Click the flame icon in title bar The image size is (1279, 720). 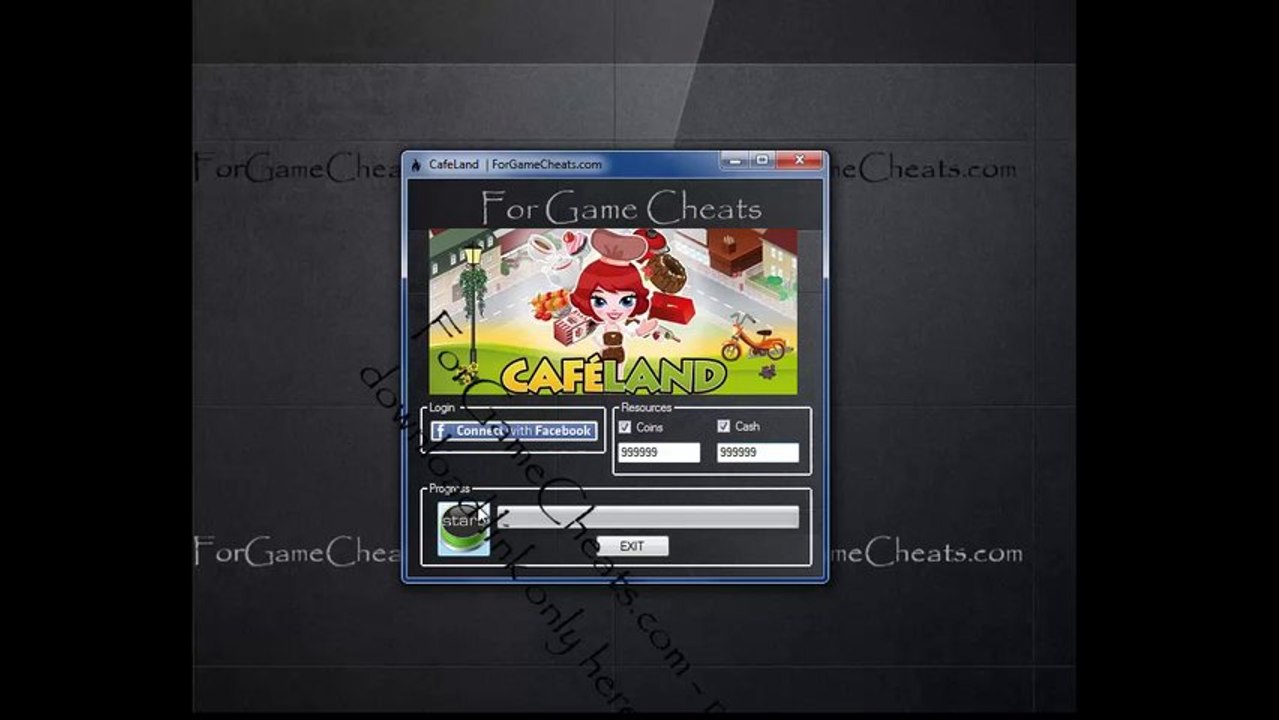pyautogui.click(x=416, y=164)
